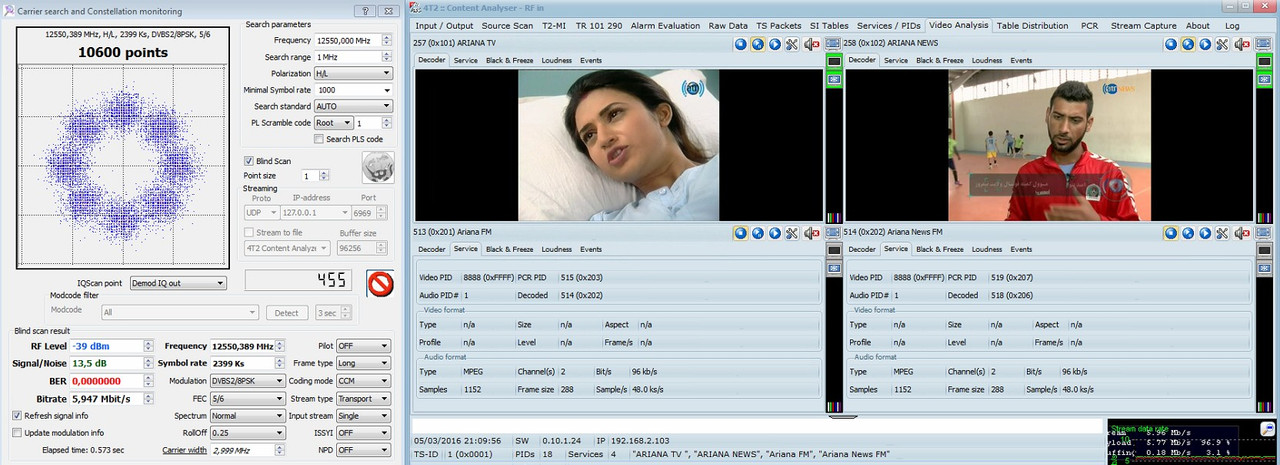Click the ARIANA NEWS video preview
The width and height of the screenshot is (1280, 465).
1050,145
